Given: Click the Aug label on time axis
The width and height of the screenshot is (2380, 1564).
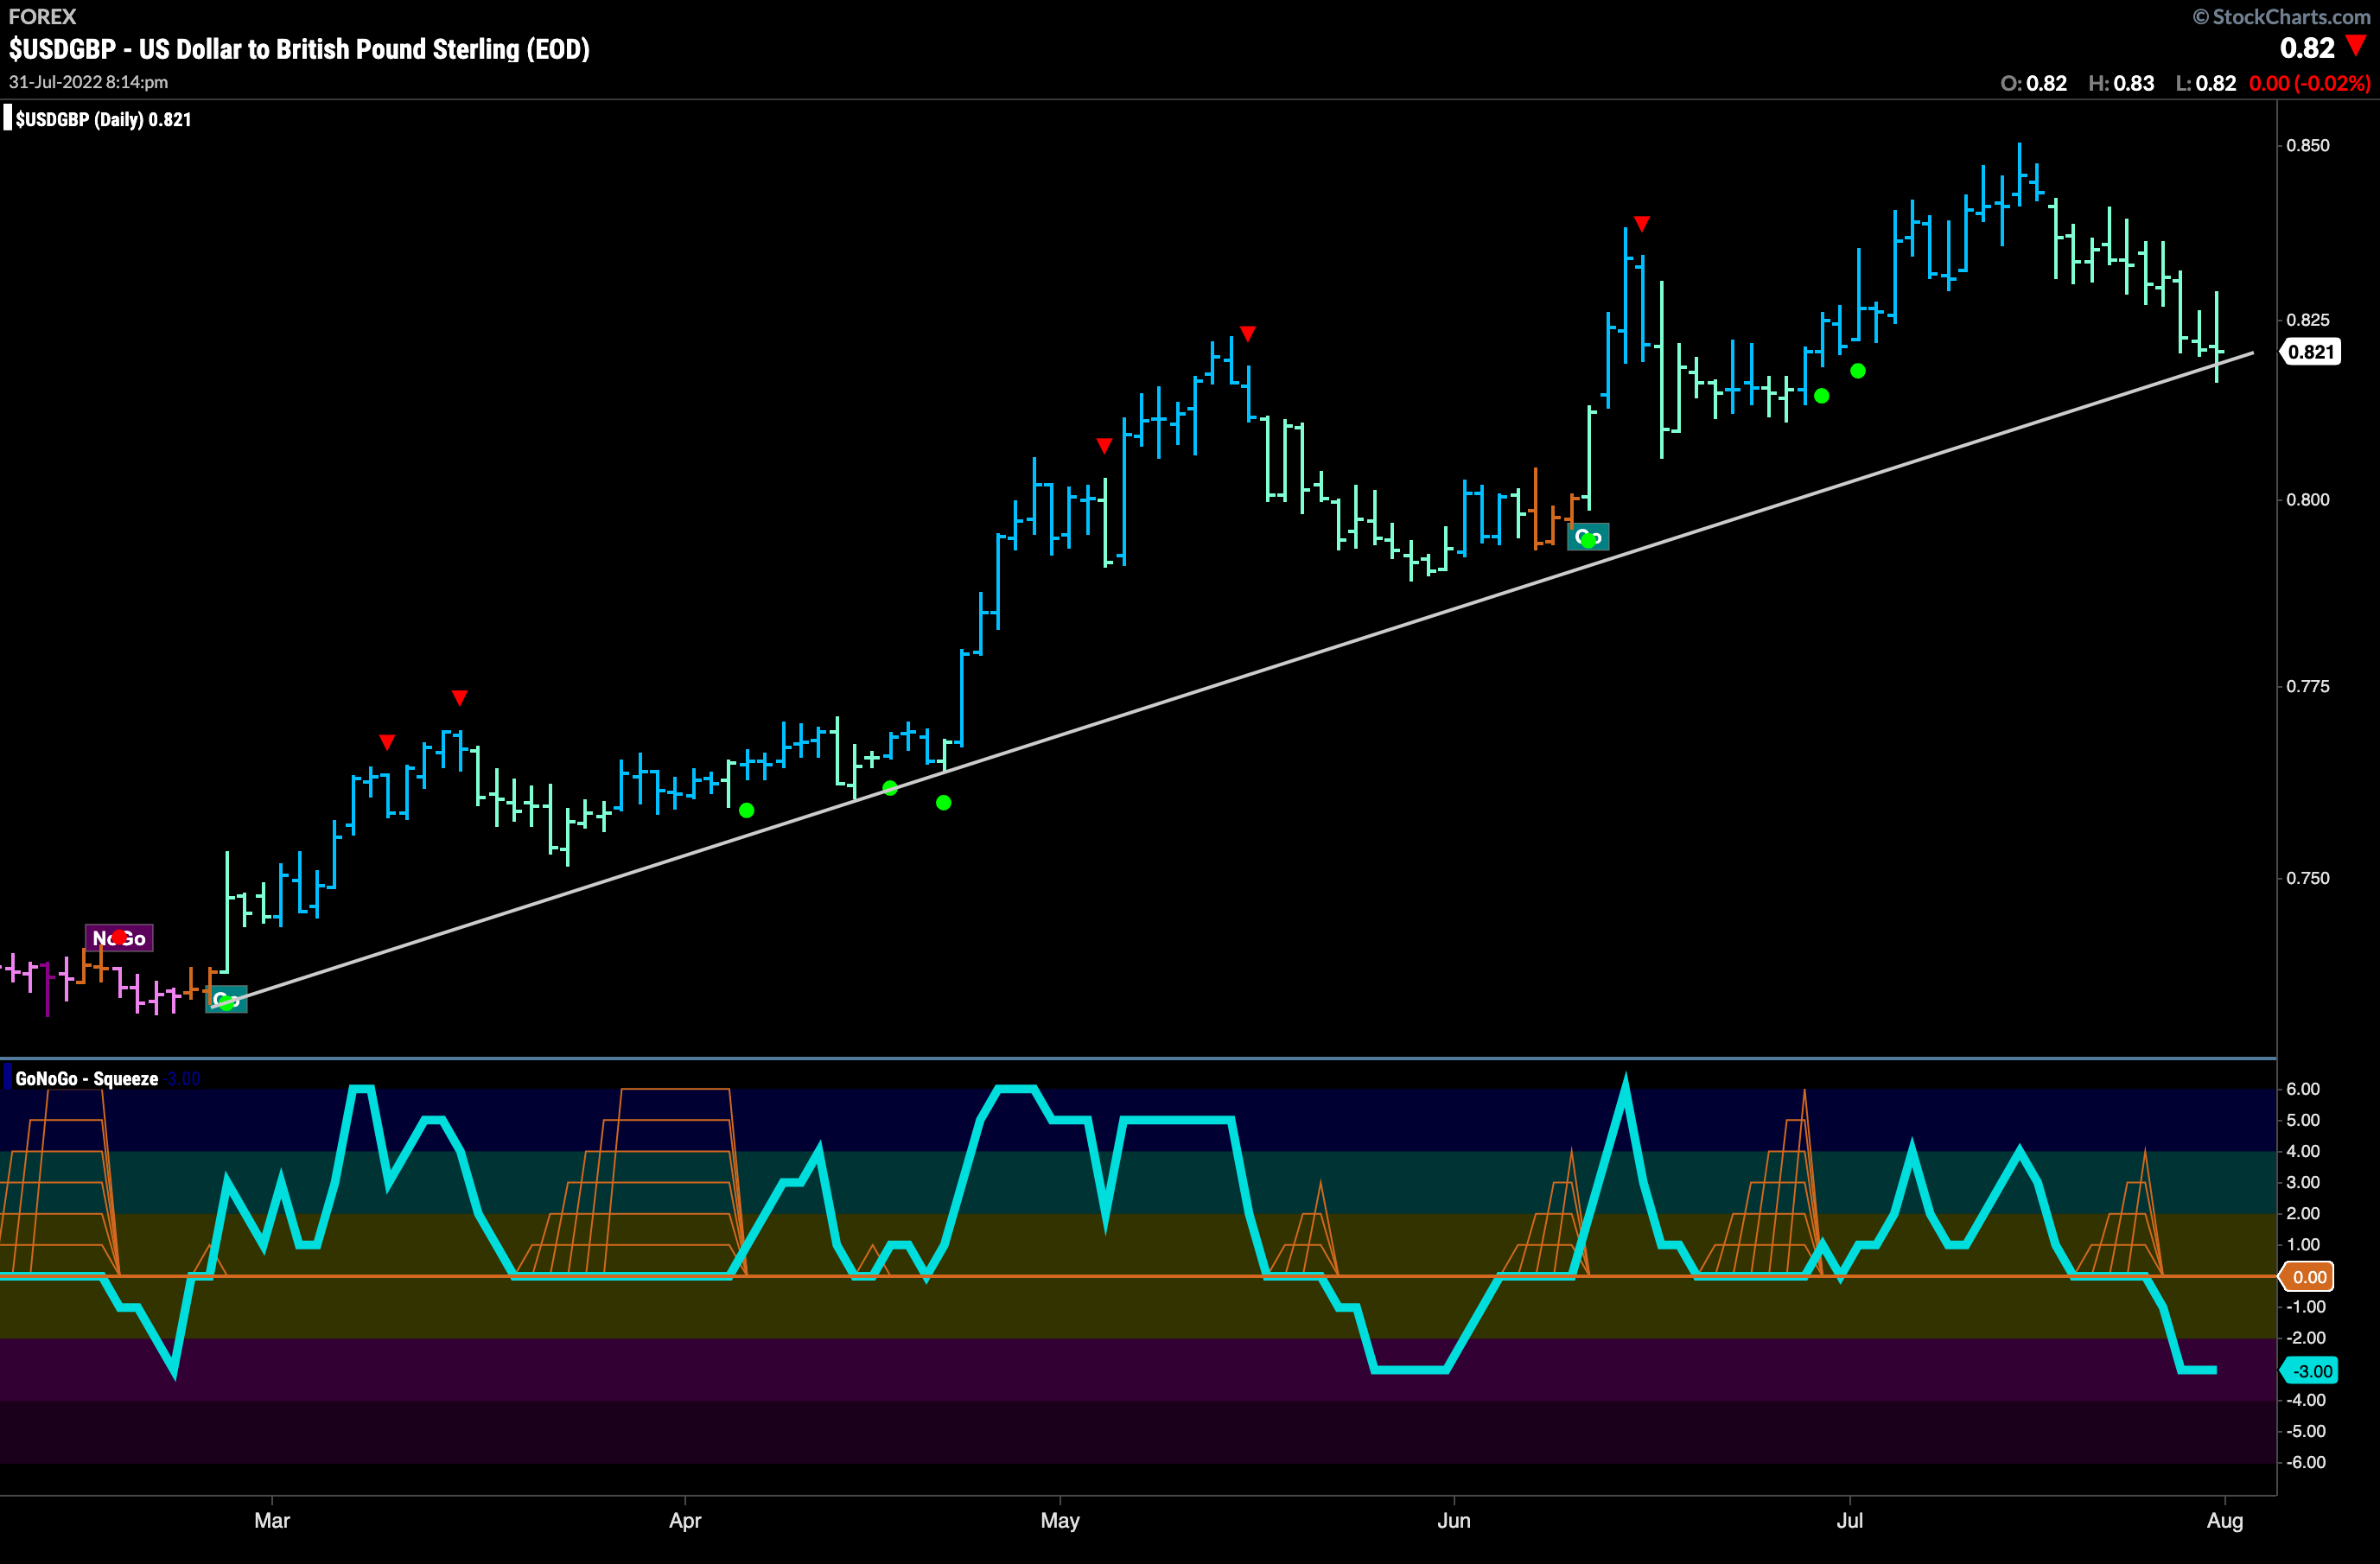Looking at the screenshot, I should point(2225,1521).
